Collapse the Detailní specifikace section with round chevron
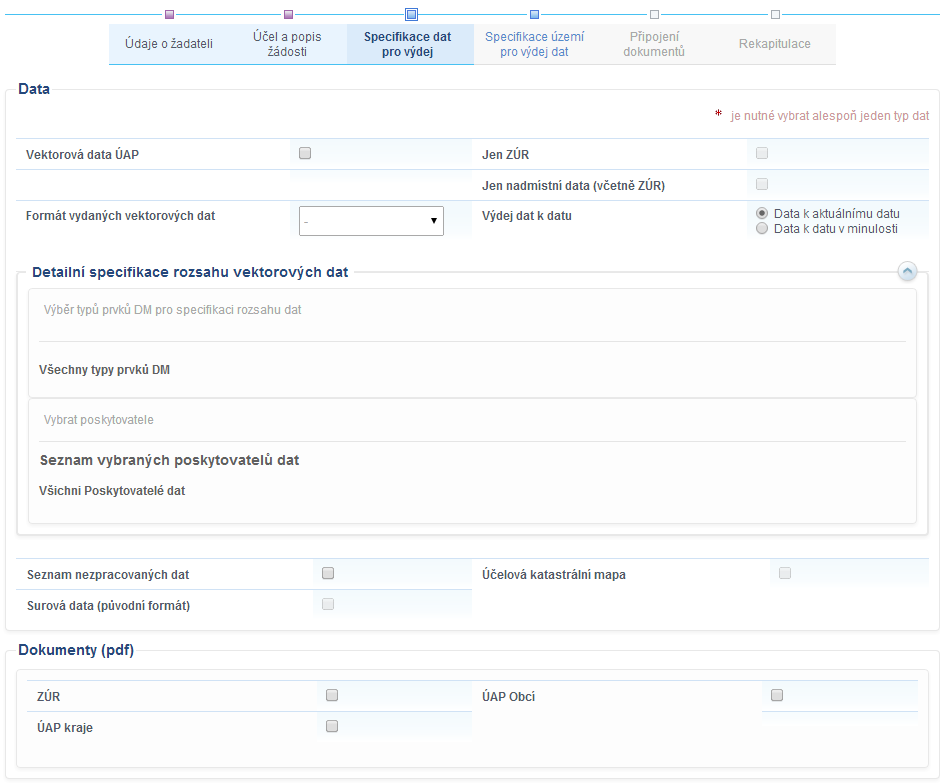This screenshot has width=947, height=784. click(907, 271)
